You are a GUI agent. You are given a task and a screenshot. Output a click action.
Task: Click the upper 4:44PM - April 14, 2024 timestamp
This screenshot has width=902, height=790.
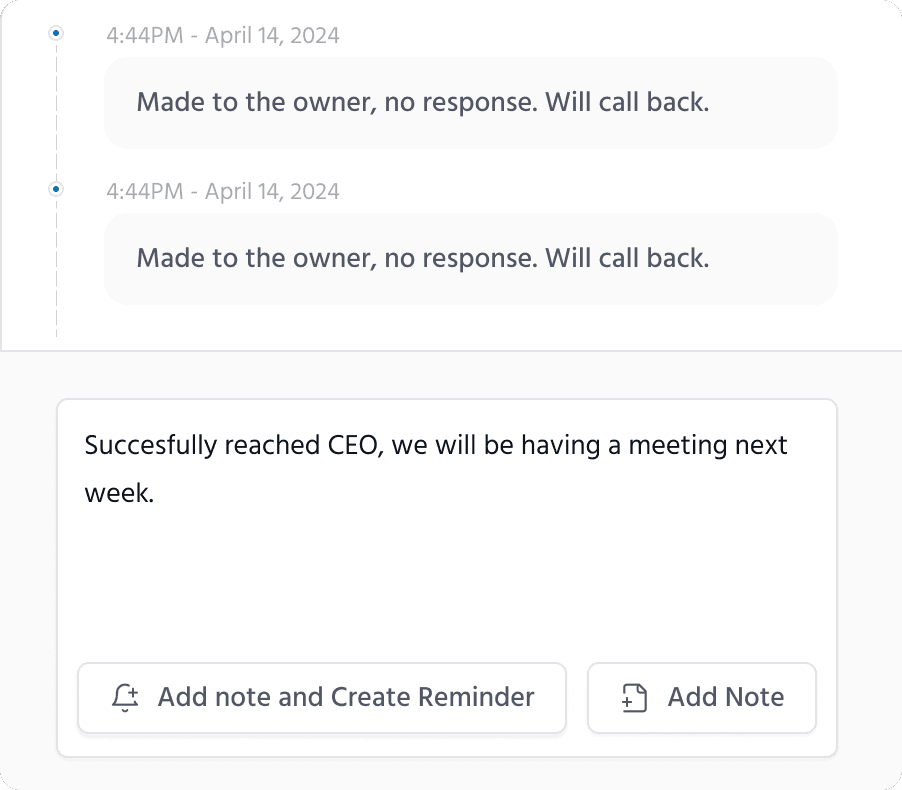[223, 36]
